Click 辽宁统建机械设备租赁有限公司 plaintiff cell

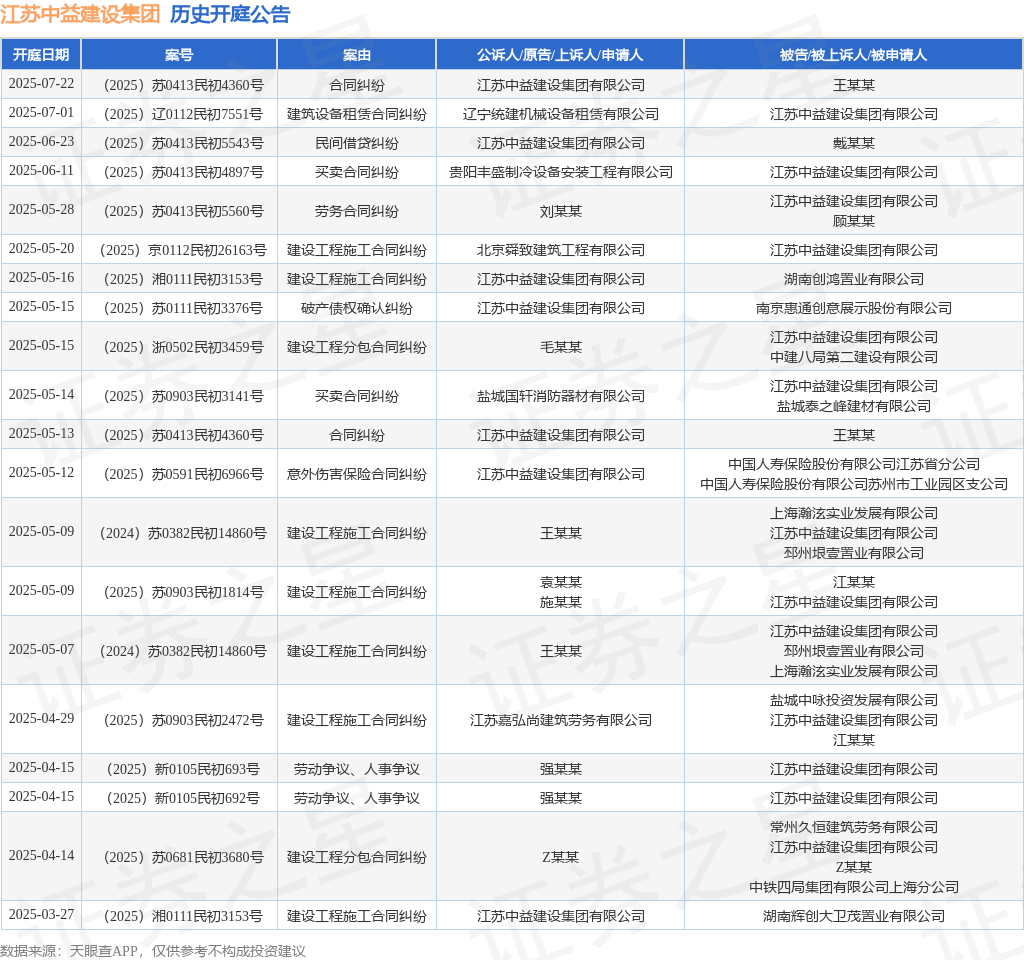560,114
